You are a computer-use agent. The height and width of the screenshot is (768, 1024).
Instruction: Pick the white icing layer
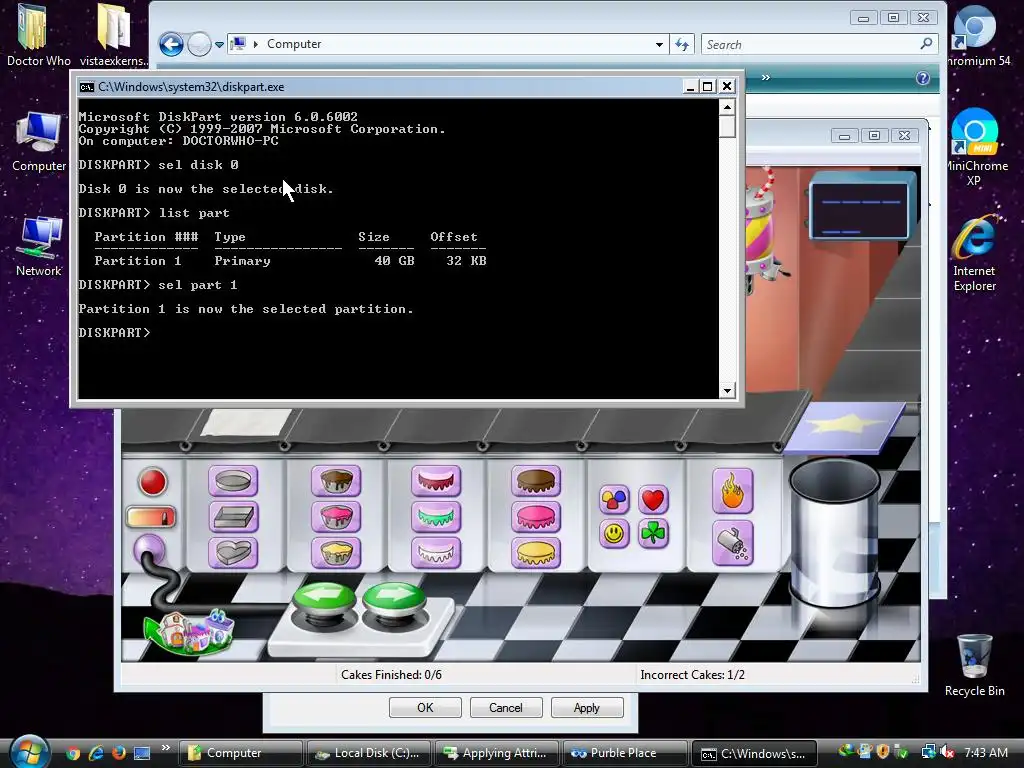pos(436,553)
